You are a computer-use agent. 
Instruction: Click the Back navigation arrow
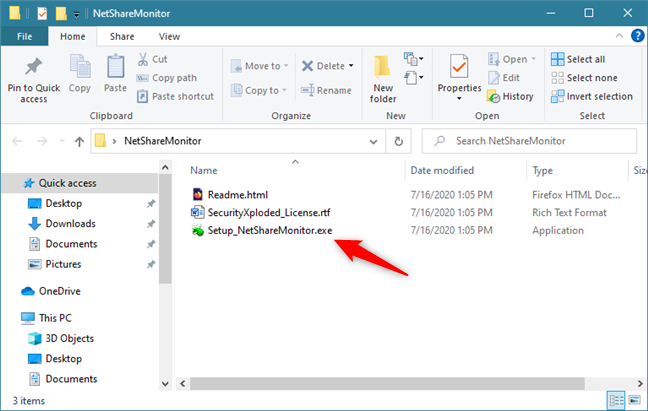[x=17, y=141]
